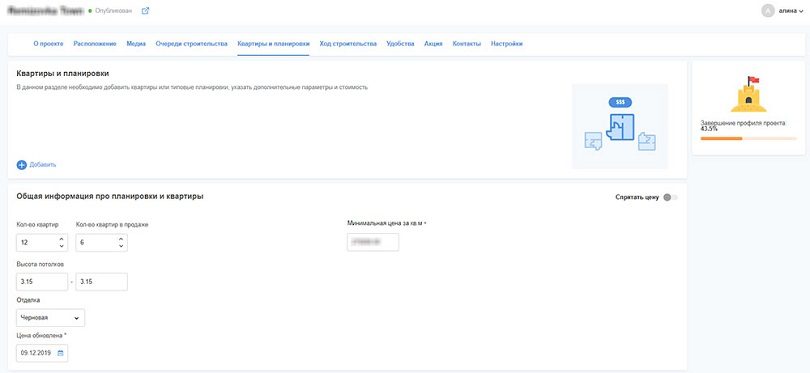Decrease Кол-во квартир в продаже value
This screenshot has width=810, height=373.
(121, 246)
